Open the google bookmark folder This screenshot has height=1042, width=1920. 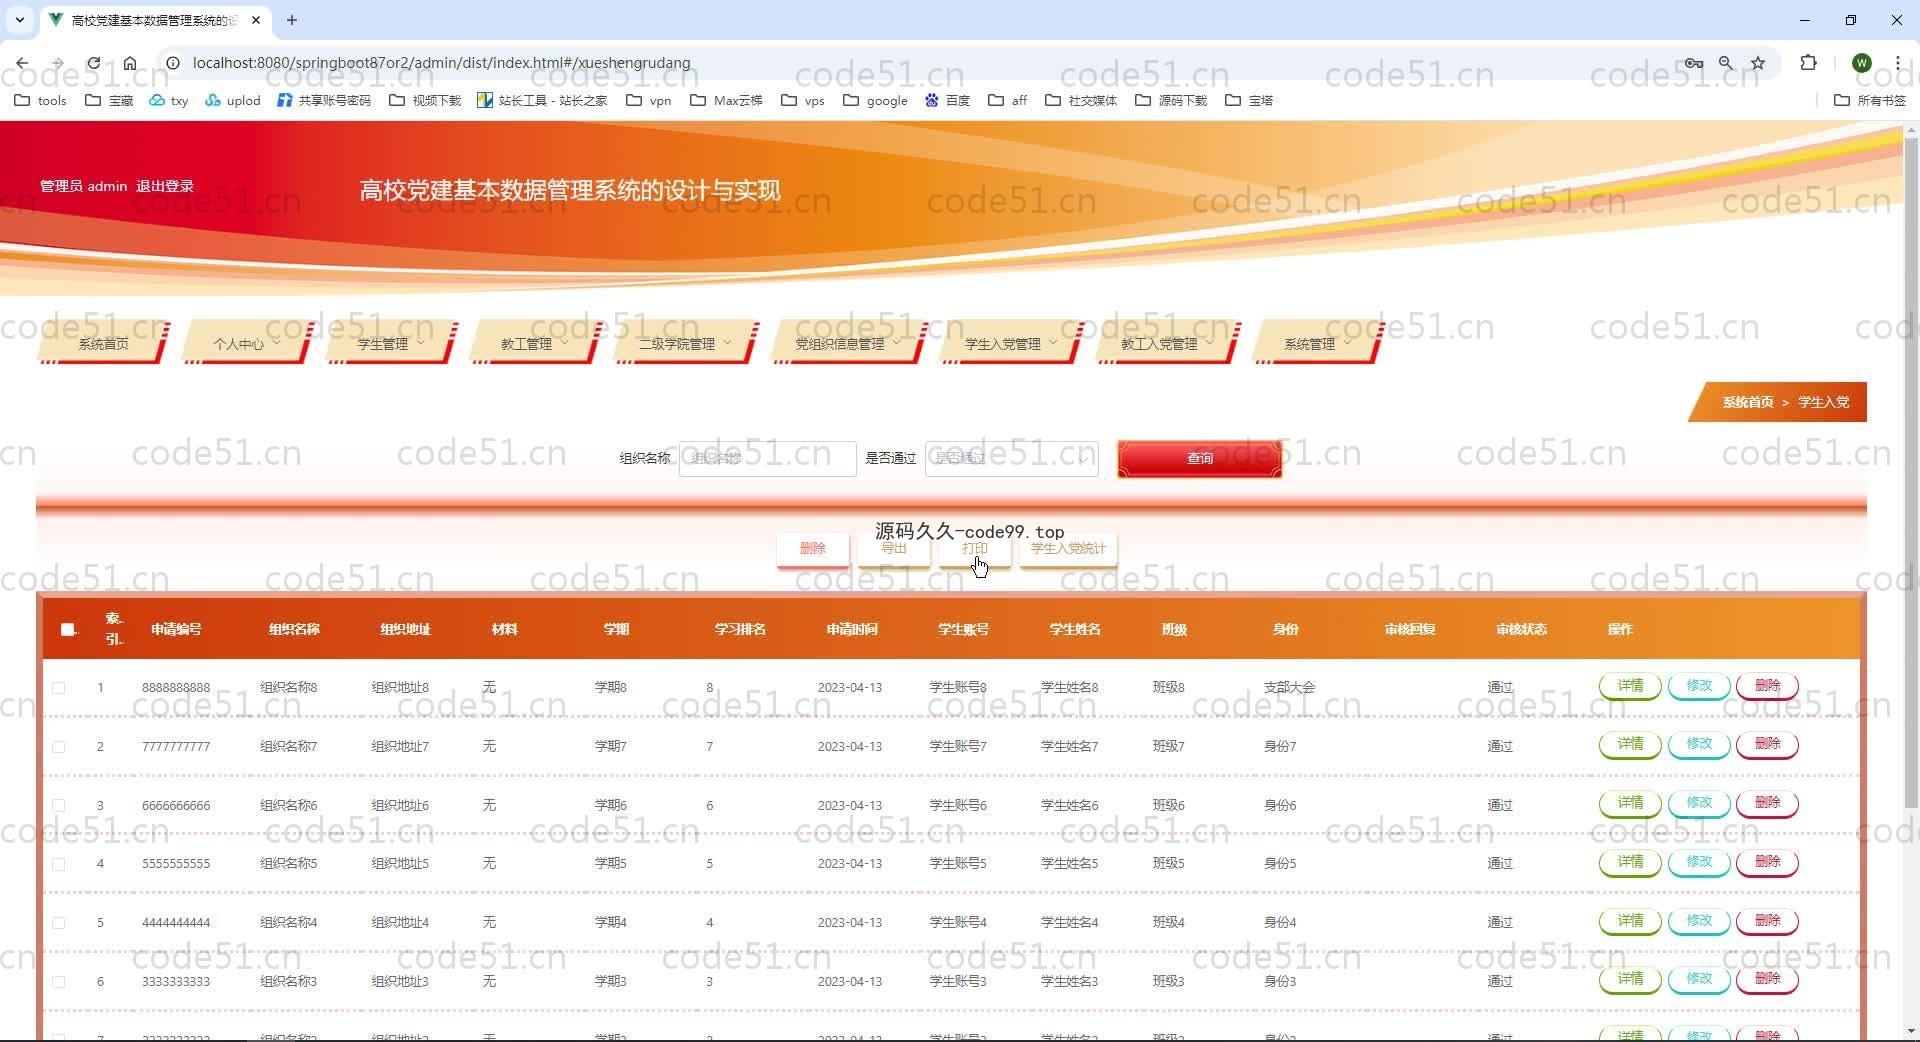point(875,100)
